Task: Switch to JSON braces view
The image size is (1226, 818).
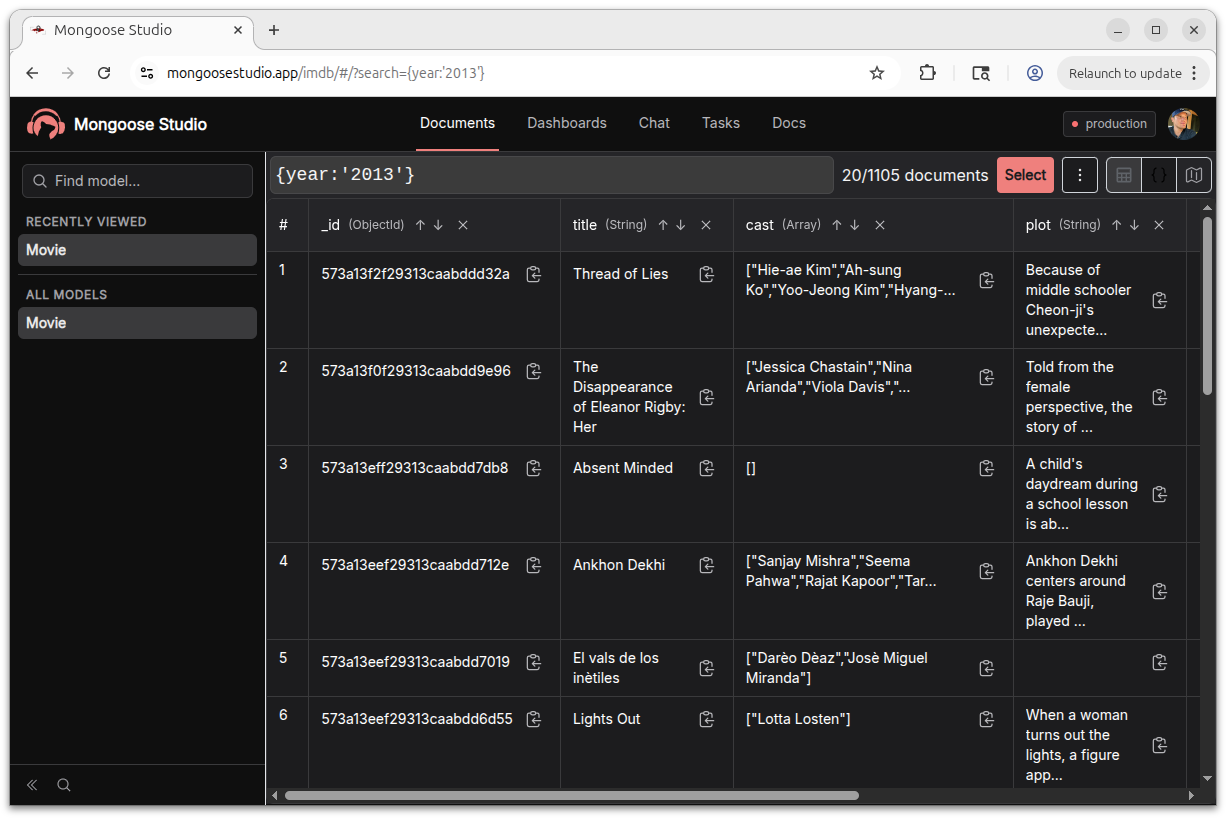Action: click(1159, 175)
